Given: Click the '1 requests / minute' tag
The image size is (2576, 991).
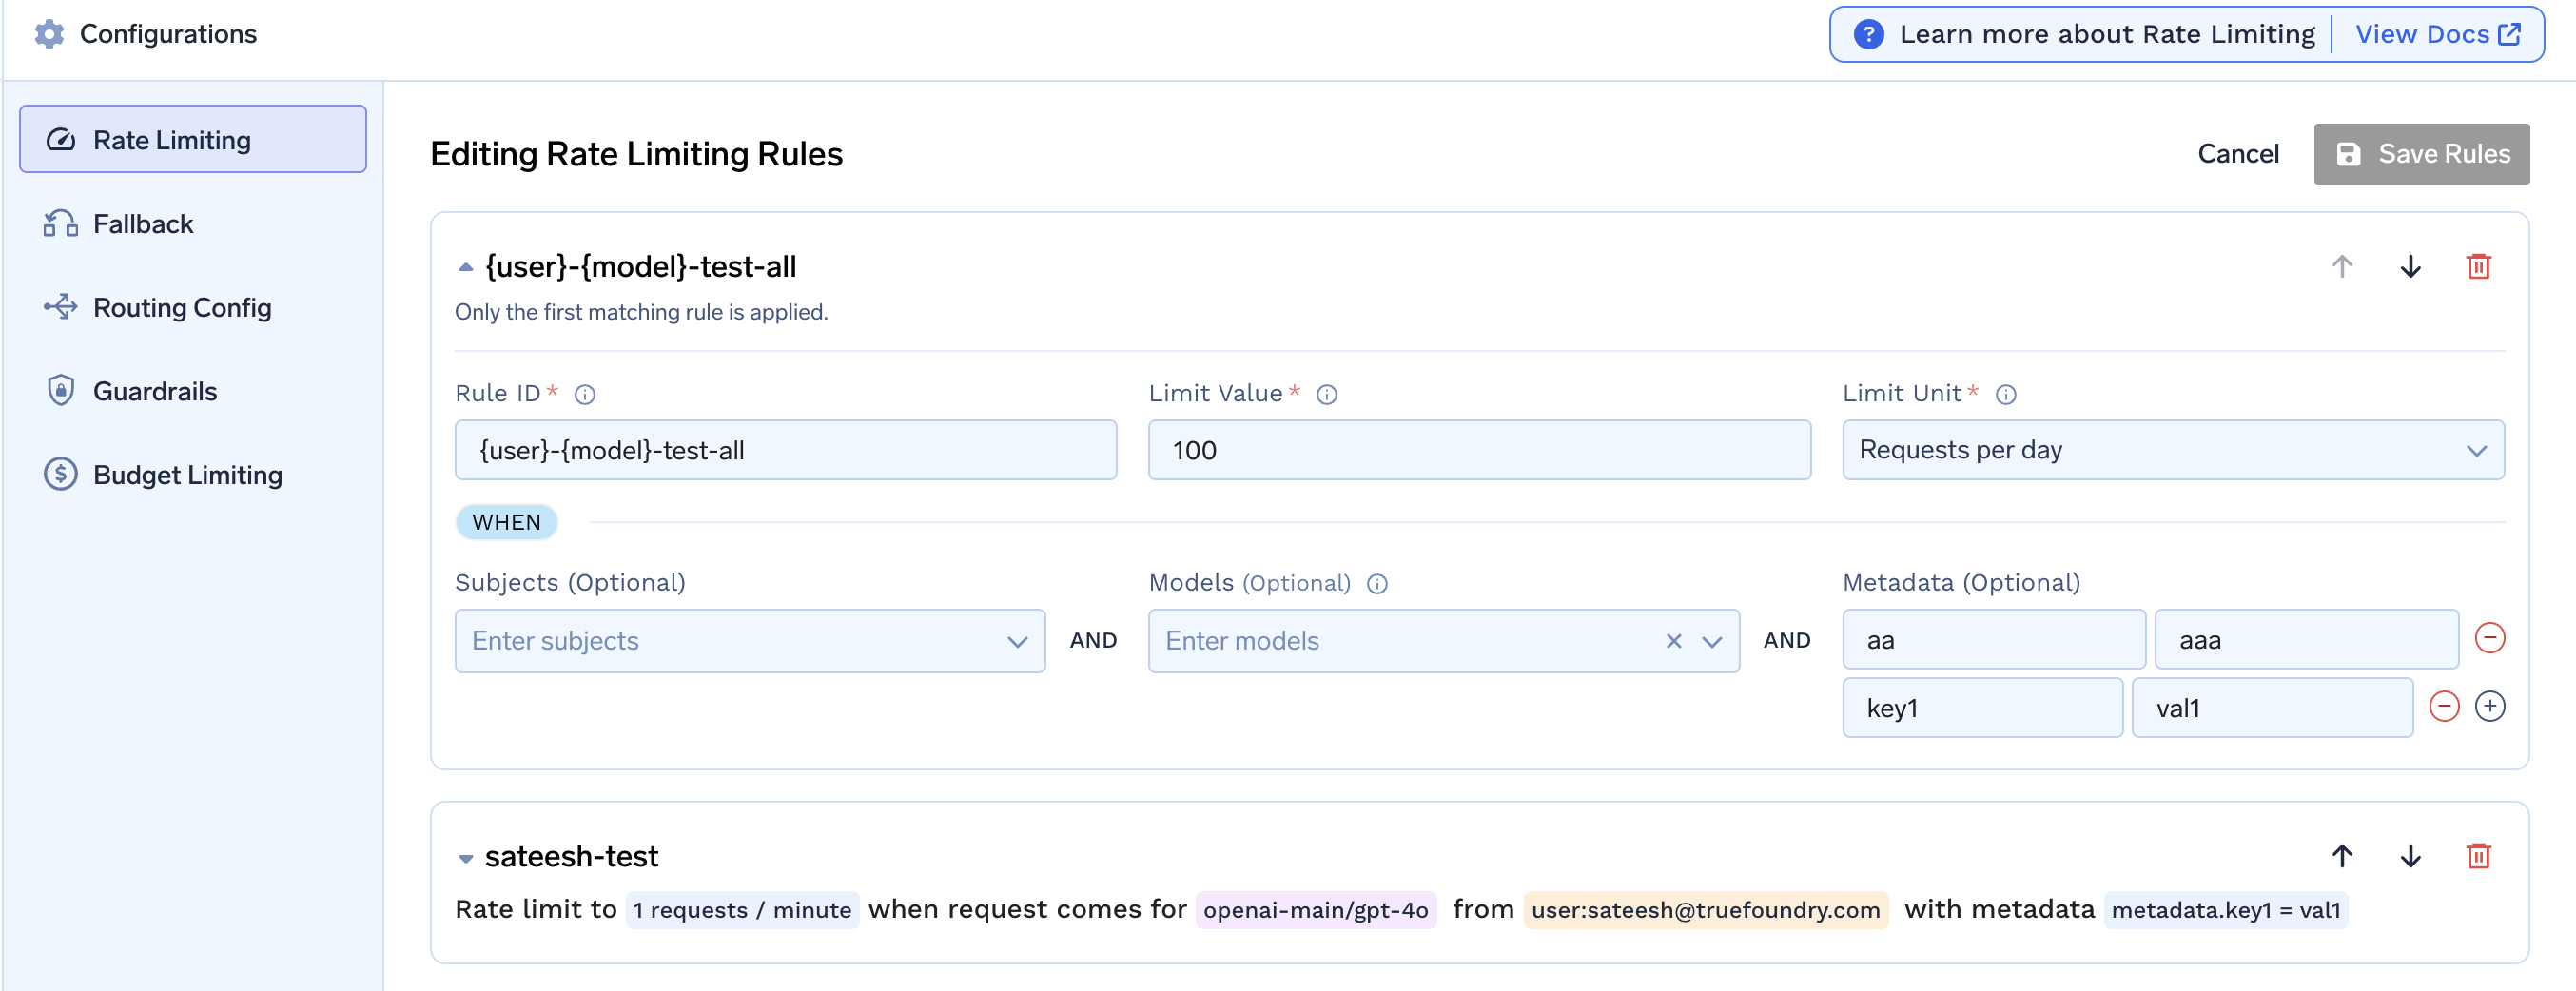Looking at the screenshot, I should coord(742,910).
